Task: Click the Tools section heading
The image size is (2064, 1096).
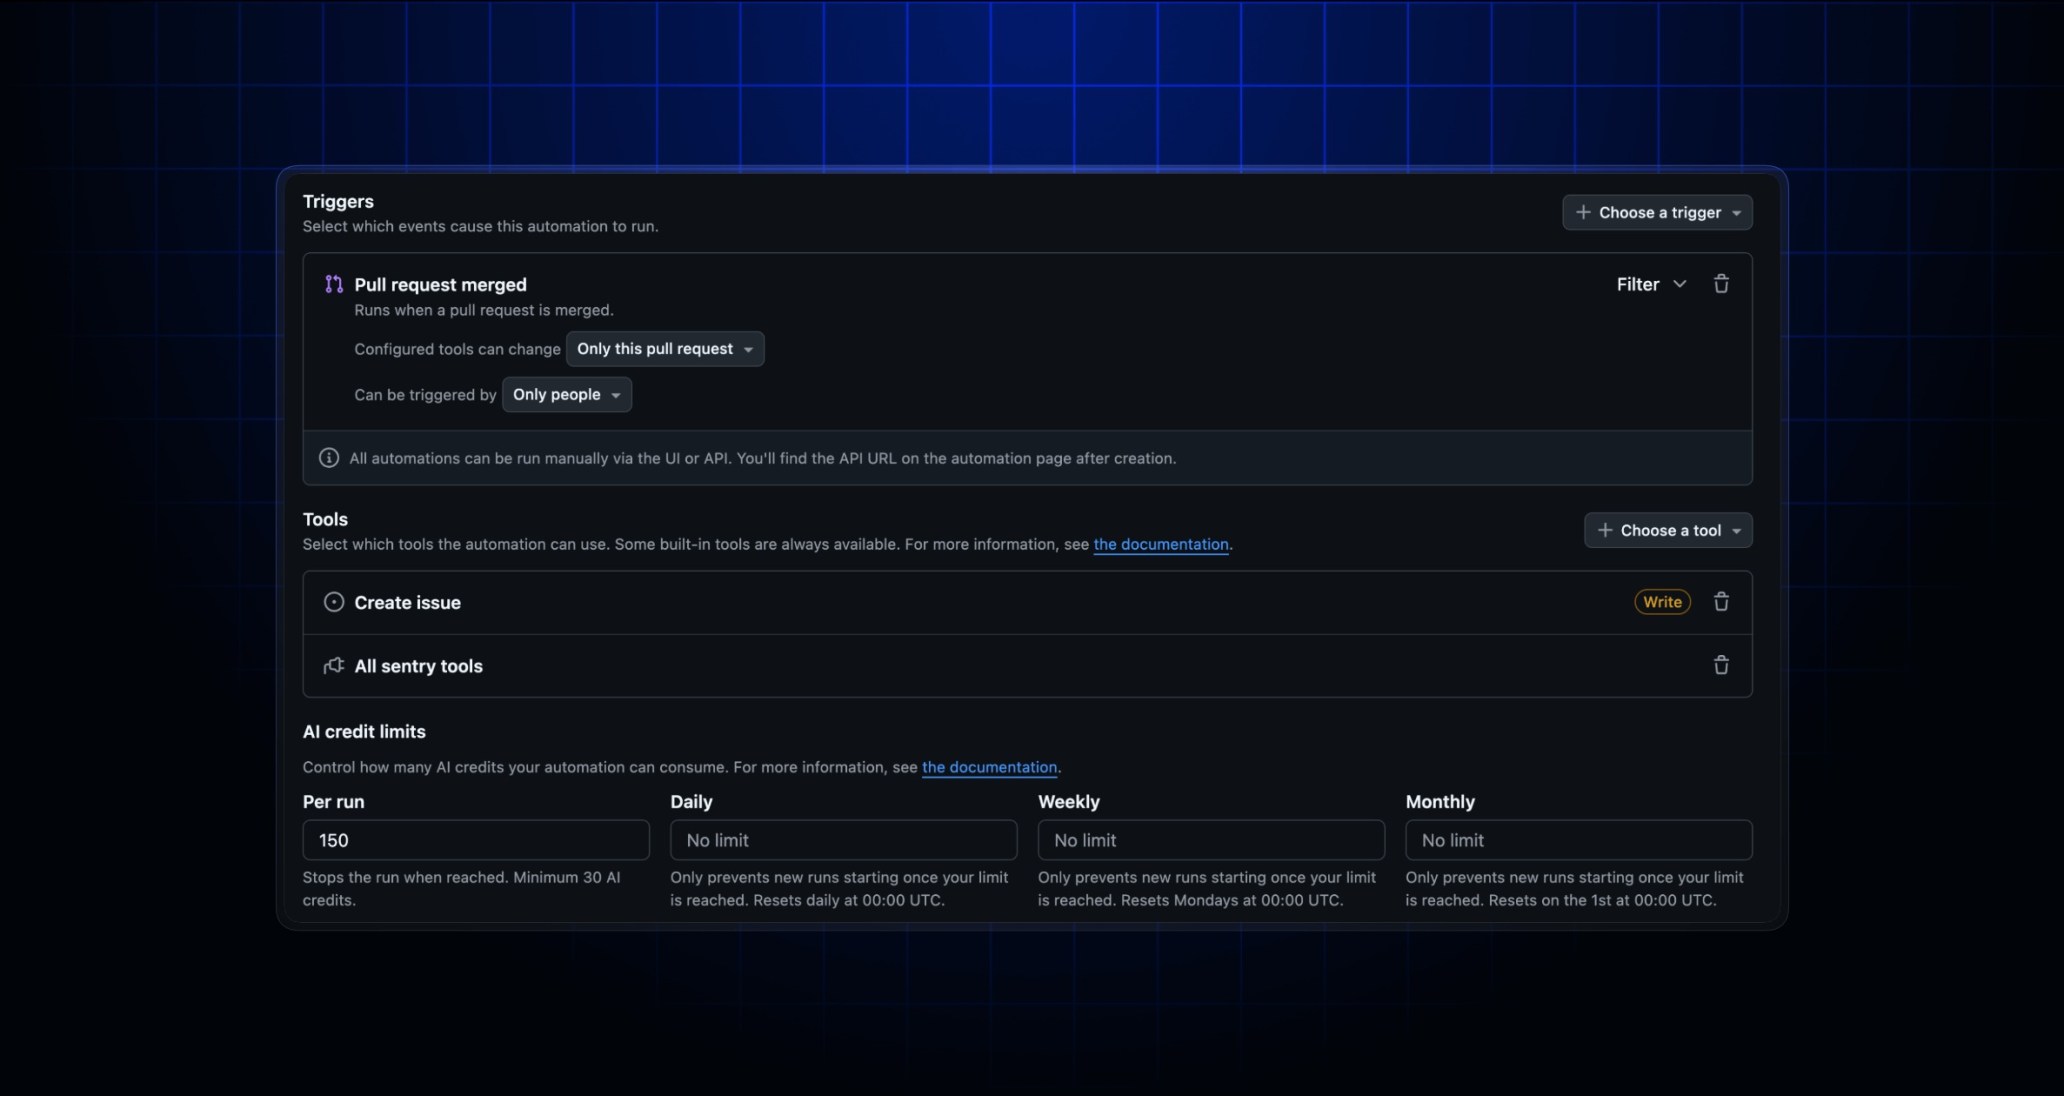Action: tap(325, 519)
